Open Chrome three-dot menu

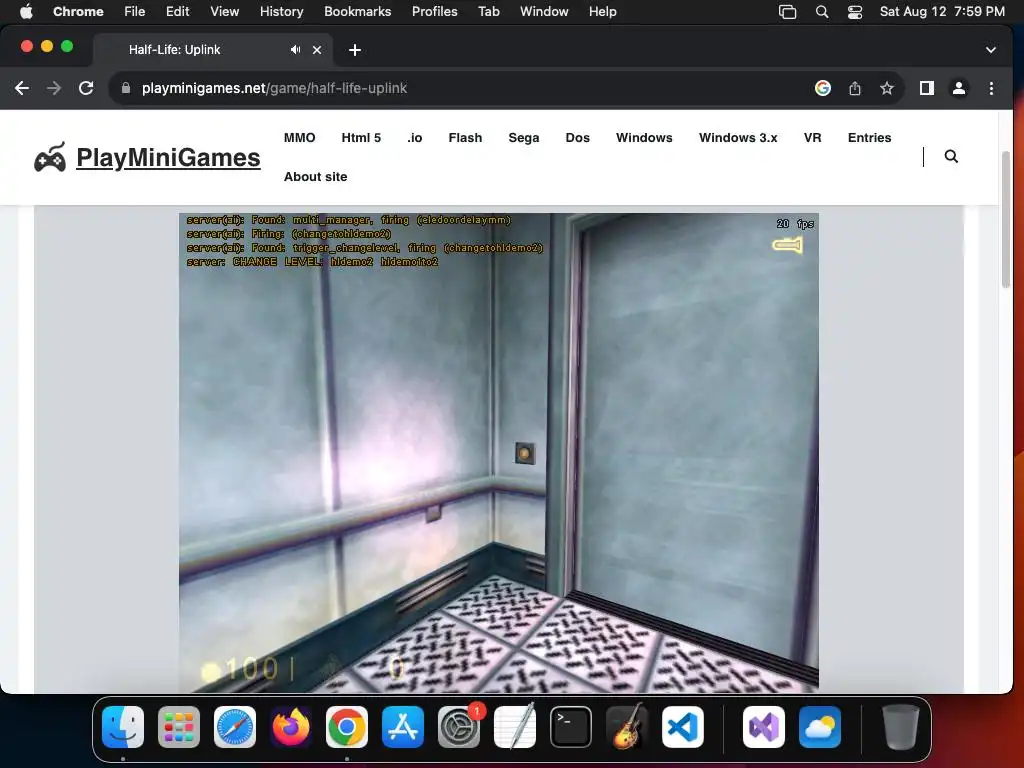(x=991, y=88)
